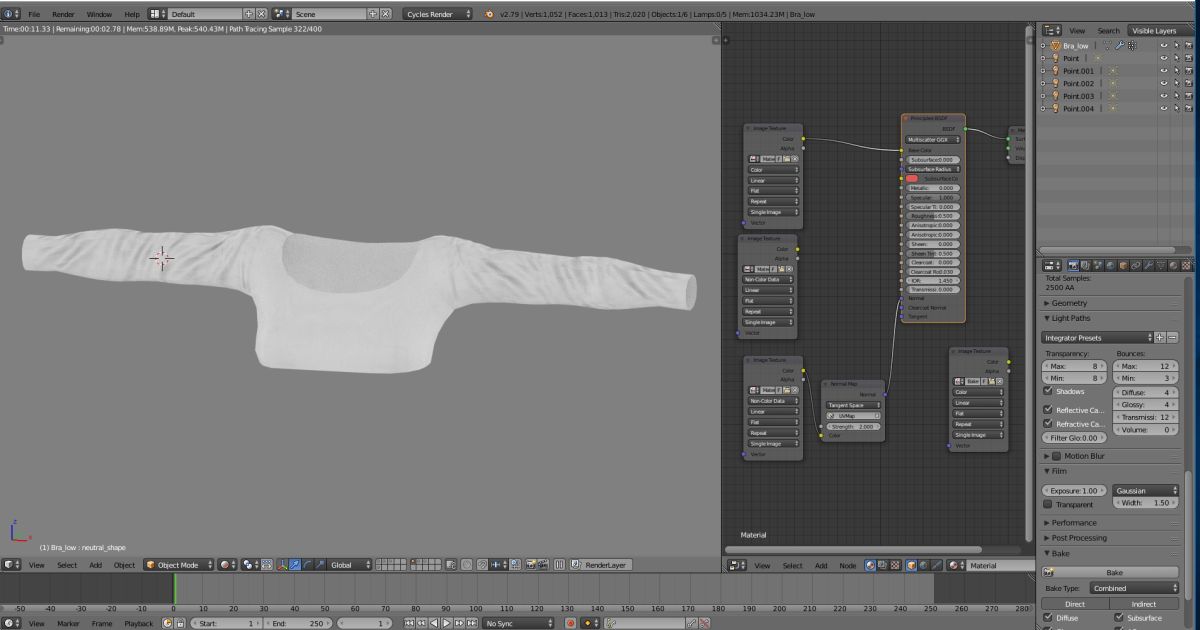The width and height of the screenshot is (1200, 630).
Task: Click the timeline record auto-keyframe button
Action: coord(570,623)
